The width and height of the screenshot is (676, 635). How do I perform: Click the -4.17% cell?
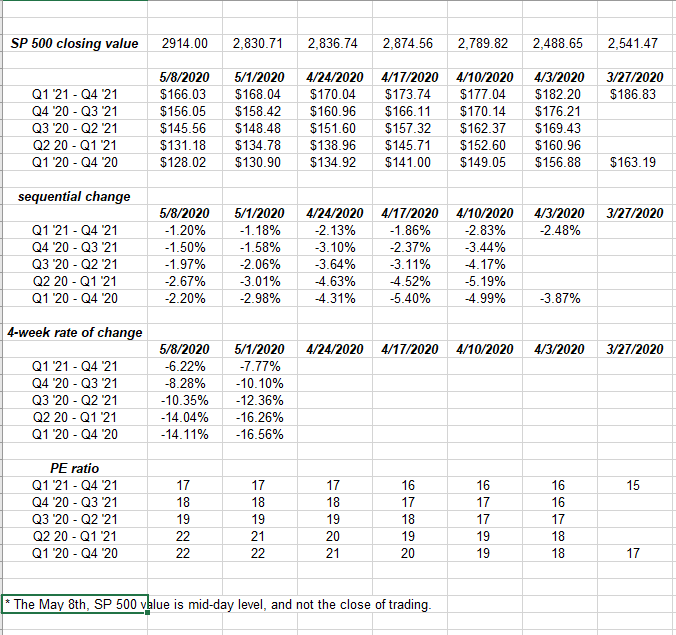(x=485, y=265)
